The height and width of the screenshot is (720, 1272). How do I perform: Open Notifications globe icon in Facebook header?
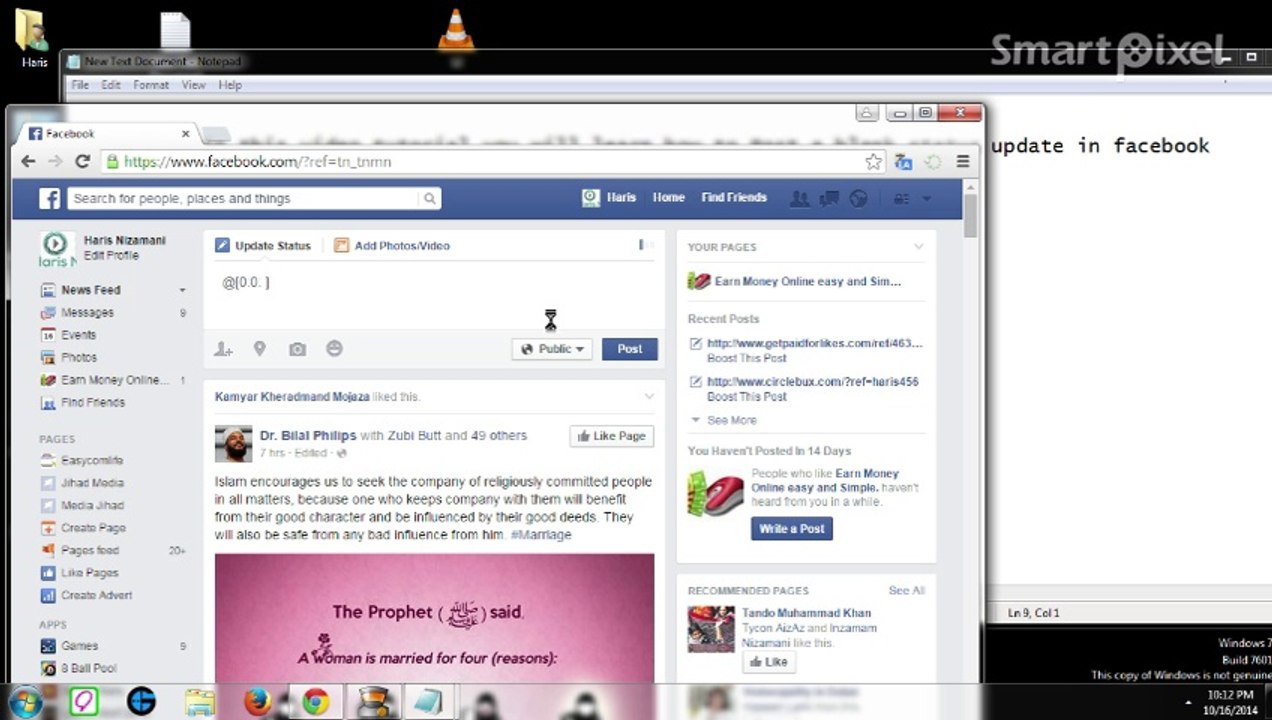click(858, 198)
